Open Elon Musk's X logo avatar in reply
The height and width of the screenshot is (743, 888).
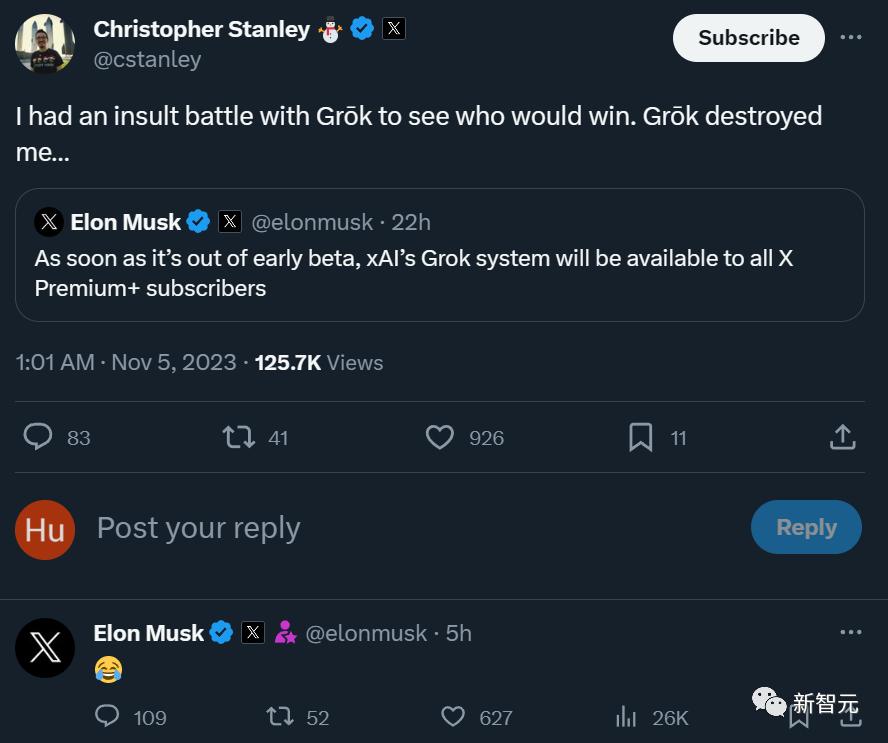pyautogui.click(x=45, y=647)
